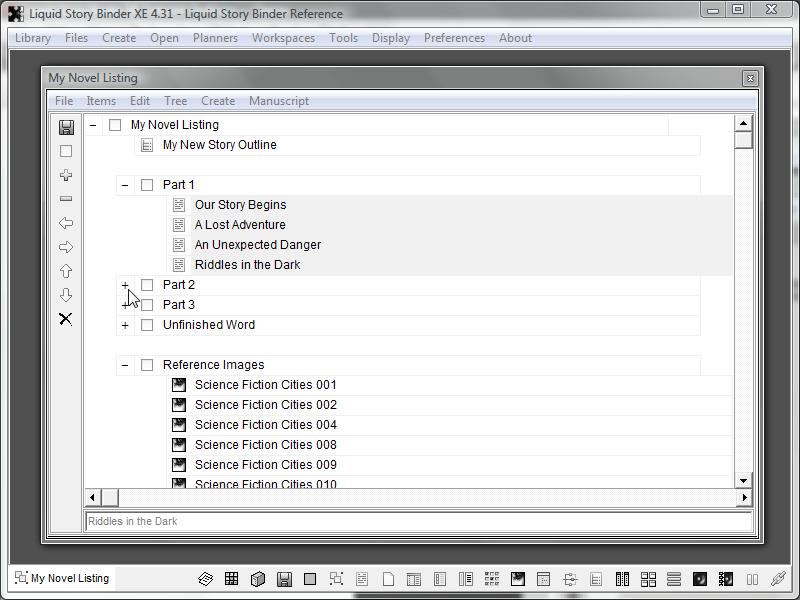Screen dimensions: 800x600
Task: Click the up arrow icon in sidebar
Action: tap(66, 271)
